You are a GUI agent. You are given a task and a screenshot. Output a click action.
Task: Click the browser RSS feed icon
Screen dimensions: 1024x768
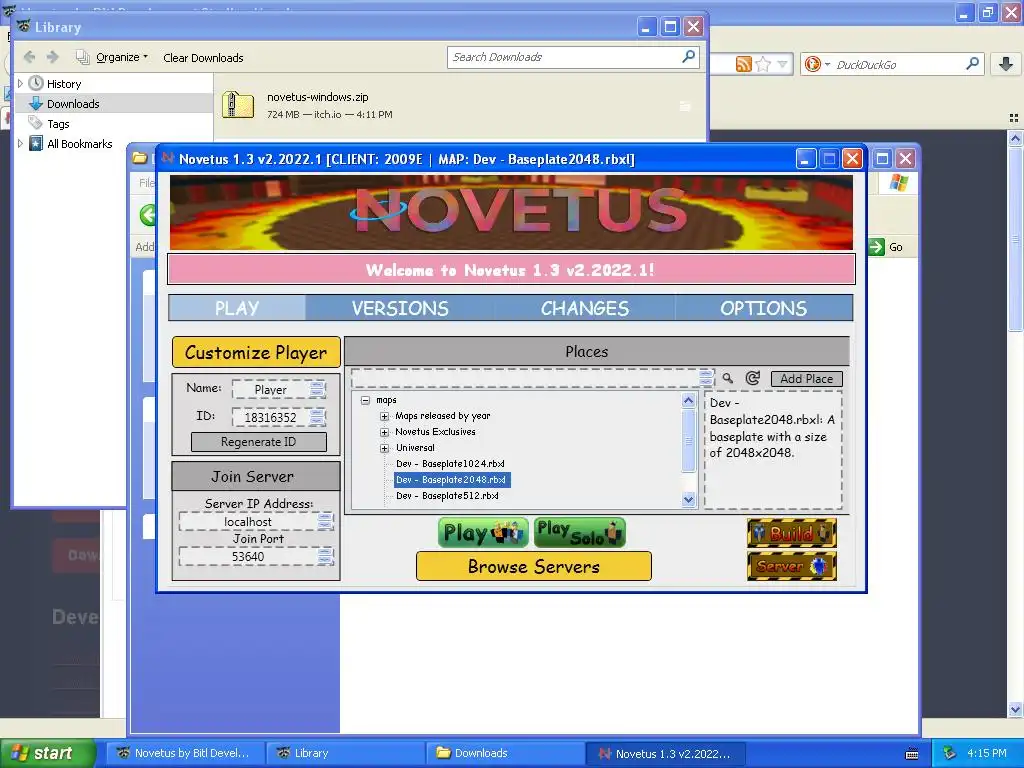(744, 64)
